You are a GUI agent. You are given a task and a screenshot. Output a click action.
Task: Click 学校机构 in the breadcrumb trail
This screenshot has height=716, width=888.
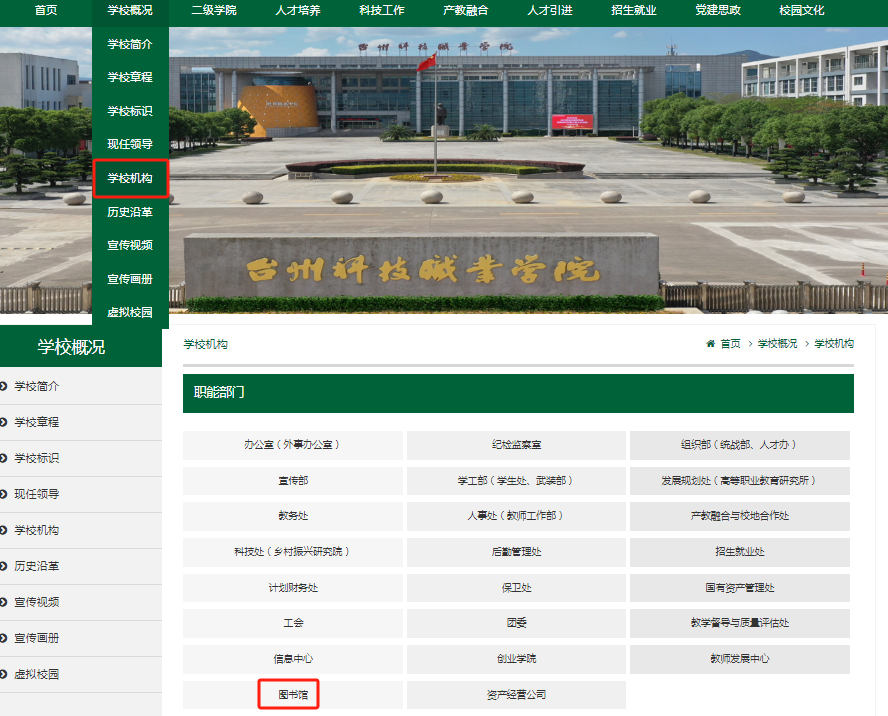pos(834,343)
